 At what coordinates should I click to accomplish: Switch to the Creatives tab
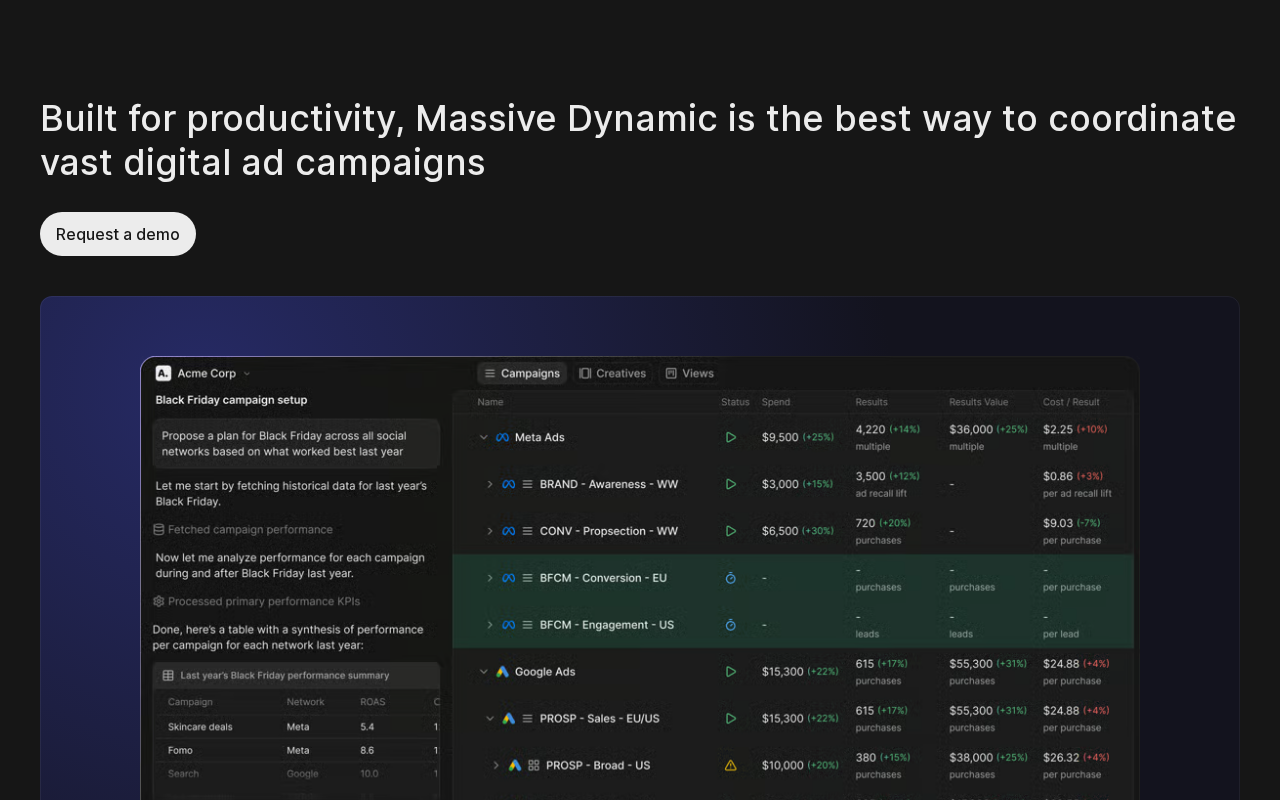click(x=612, y=373)
